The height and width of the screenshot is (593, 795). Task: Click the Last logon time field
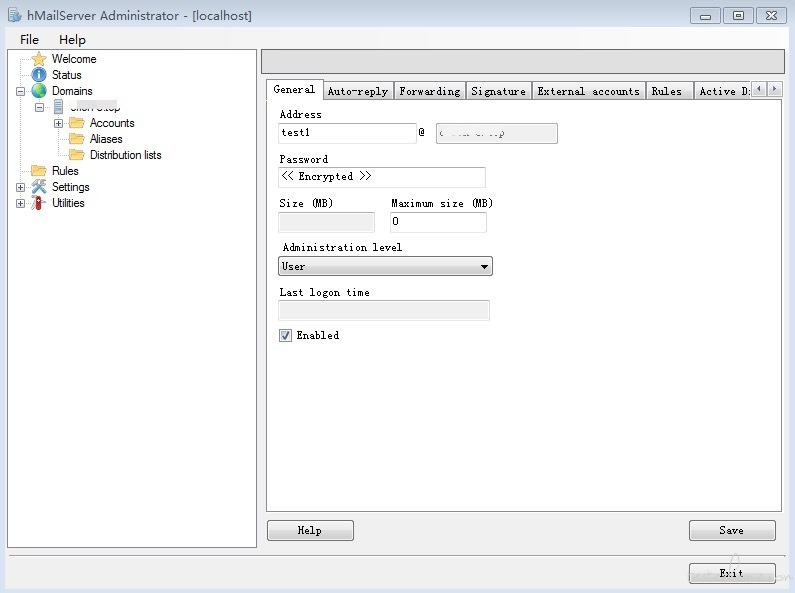(x=384, y=311)
